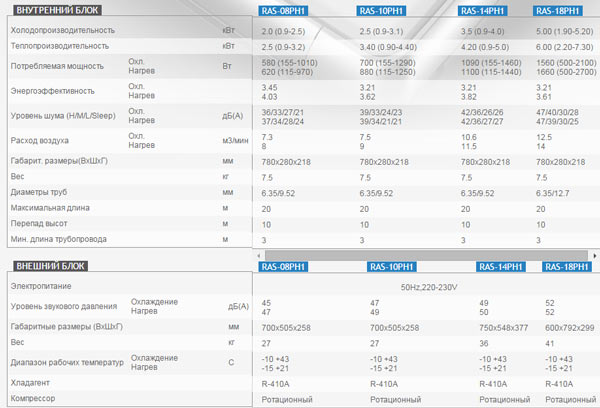Click RAS-08PH1 header in the indoor unit table

(x=283, y=11)
